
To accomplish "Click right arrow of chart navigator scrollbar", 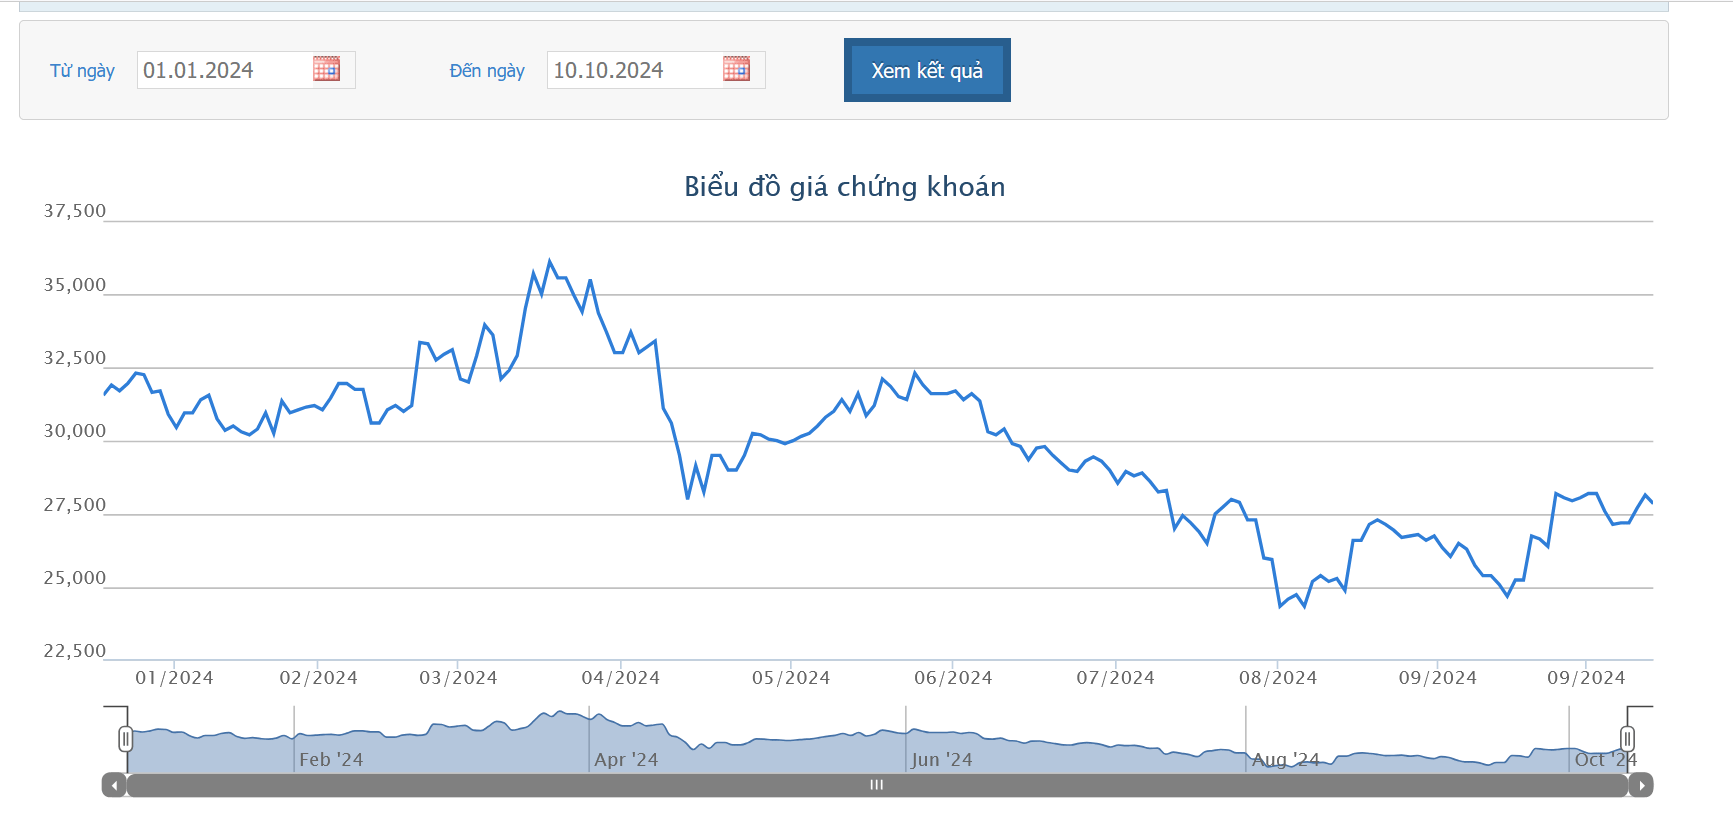I will click(x=1641, y=785).
